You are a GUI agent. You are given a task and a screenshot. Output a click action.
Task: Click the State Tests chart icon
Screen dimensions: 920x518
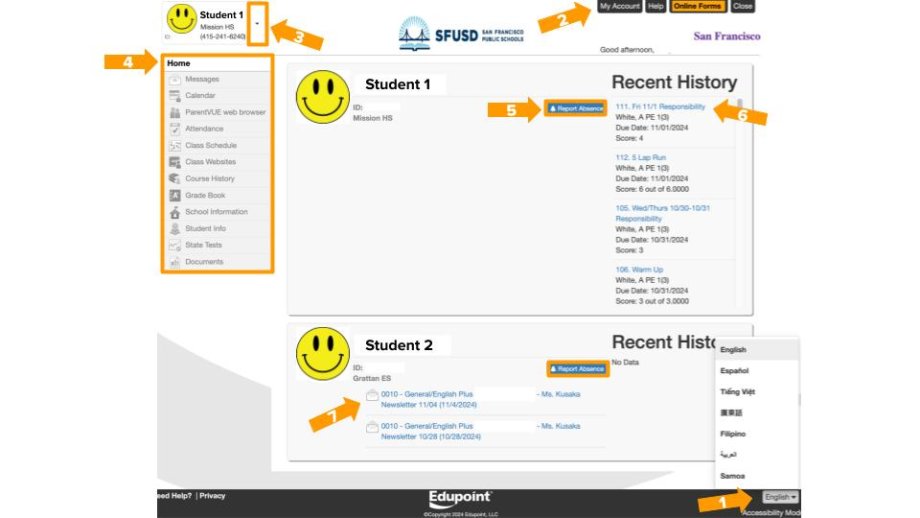[174, 245]
